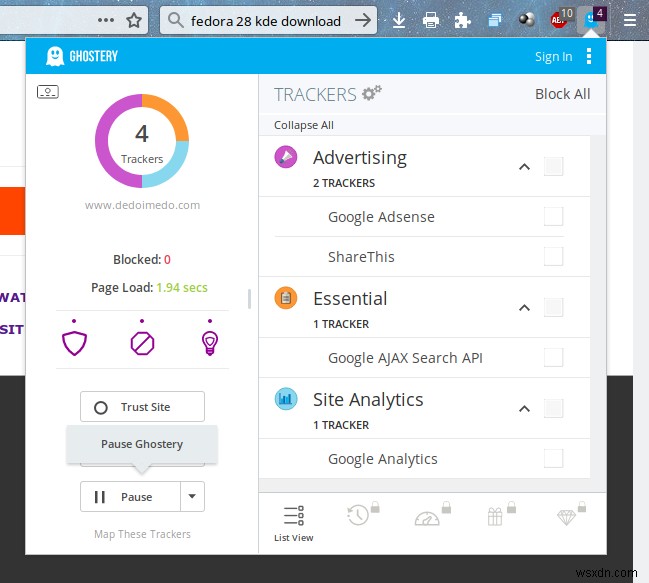Viewport: 649px width, 583px height.
Task: Open locked rewards gift icon
Action: [495, 516]
